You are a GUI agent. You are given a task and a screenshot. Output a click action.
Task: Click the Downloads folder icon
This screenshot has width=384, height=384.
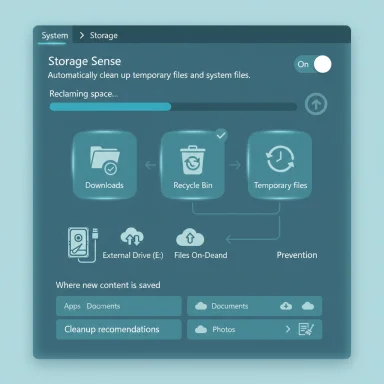pos(105,160)
